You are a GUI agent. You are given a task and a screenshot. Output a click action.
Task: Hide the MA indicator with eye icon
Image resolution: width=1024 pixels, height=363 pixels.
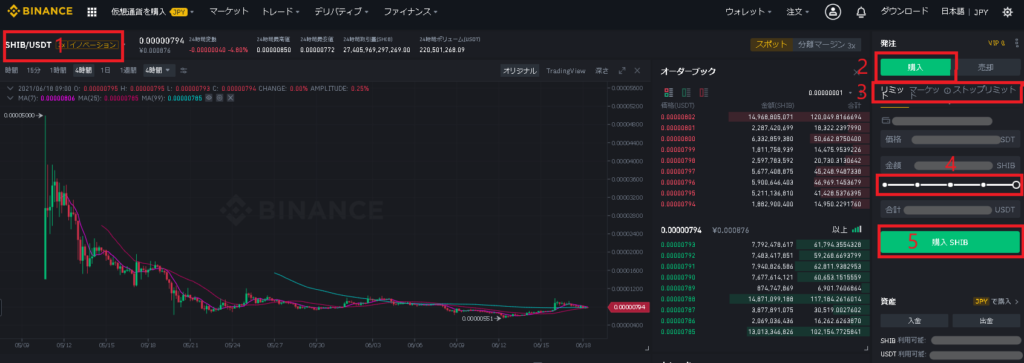209,97
